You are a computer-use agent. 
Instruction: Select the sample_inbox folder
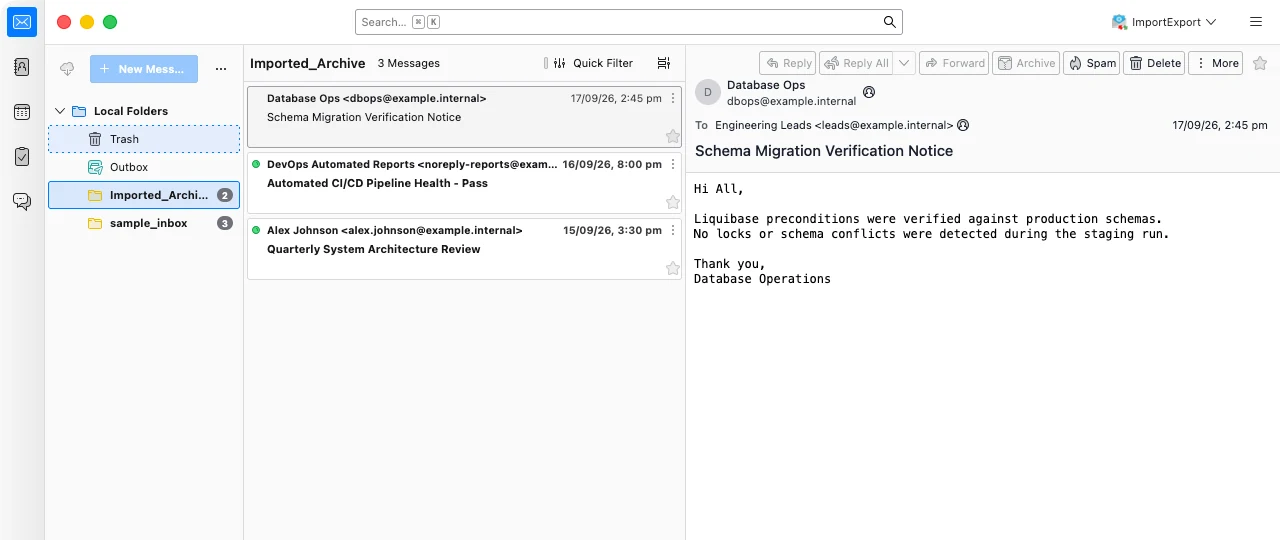click(144, 223)
